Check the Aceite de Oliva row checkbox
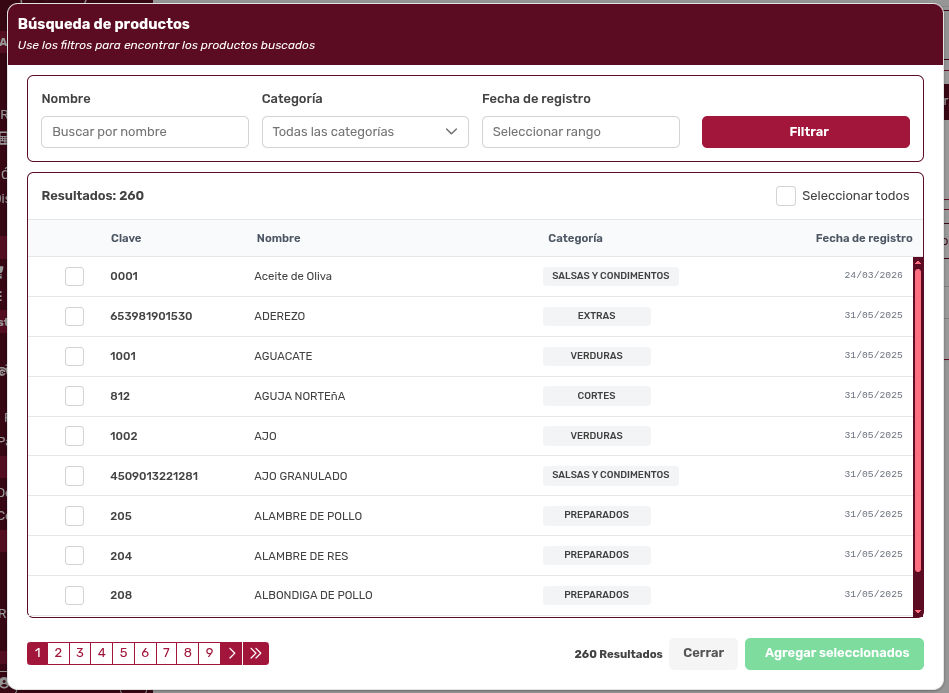 click(74, 276)
